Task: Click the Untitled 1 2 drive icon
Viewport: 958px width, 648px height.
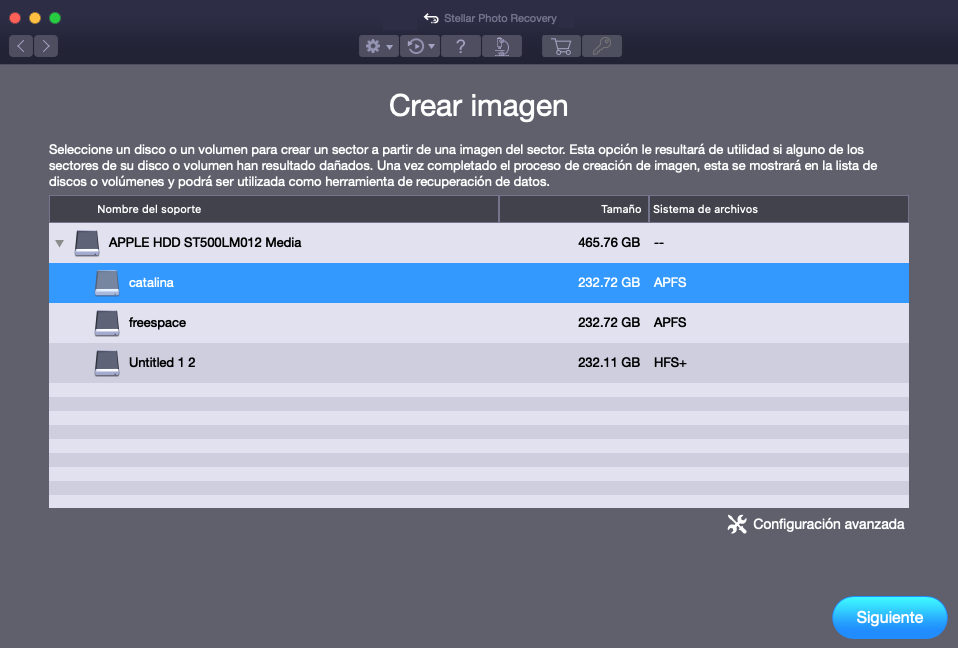Action: click(x=107, y=363)
